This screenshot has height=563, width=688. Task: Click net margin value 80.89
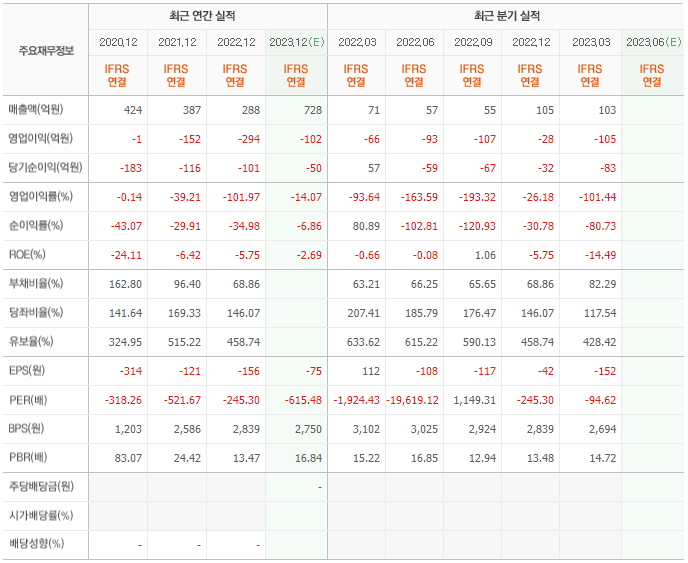366,226
